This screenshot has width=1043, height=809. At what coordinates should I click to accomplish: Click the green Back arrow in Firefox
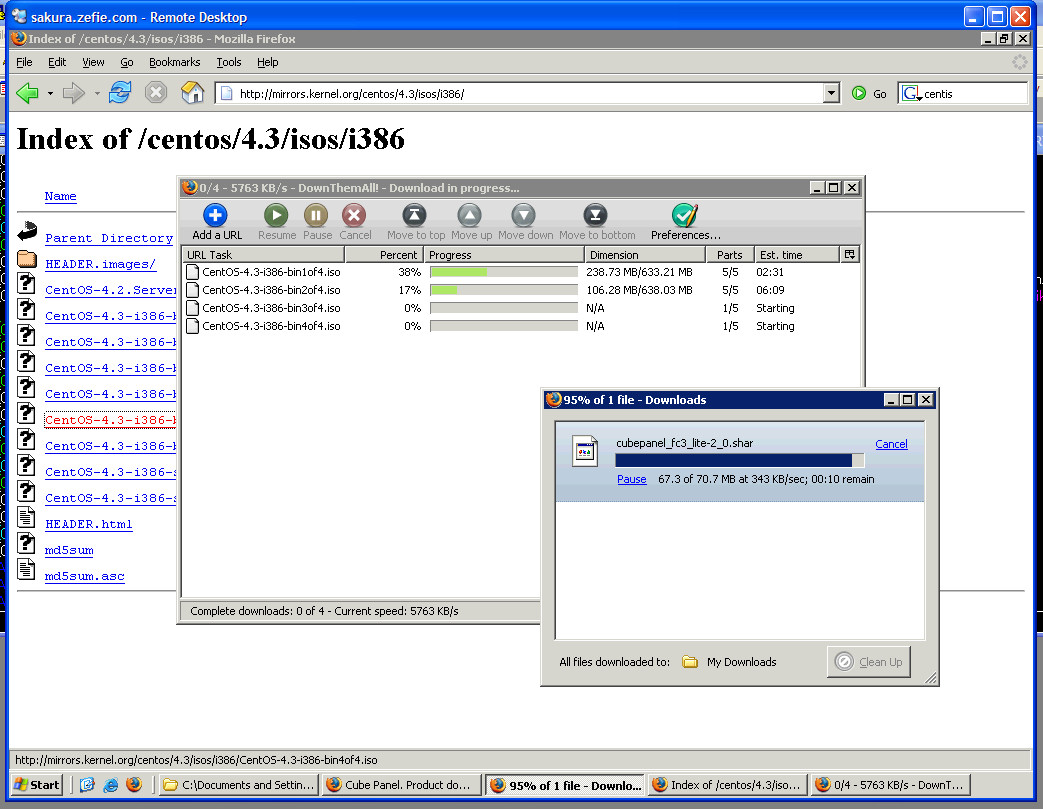(27, 93)
